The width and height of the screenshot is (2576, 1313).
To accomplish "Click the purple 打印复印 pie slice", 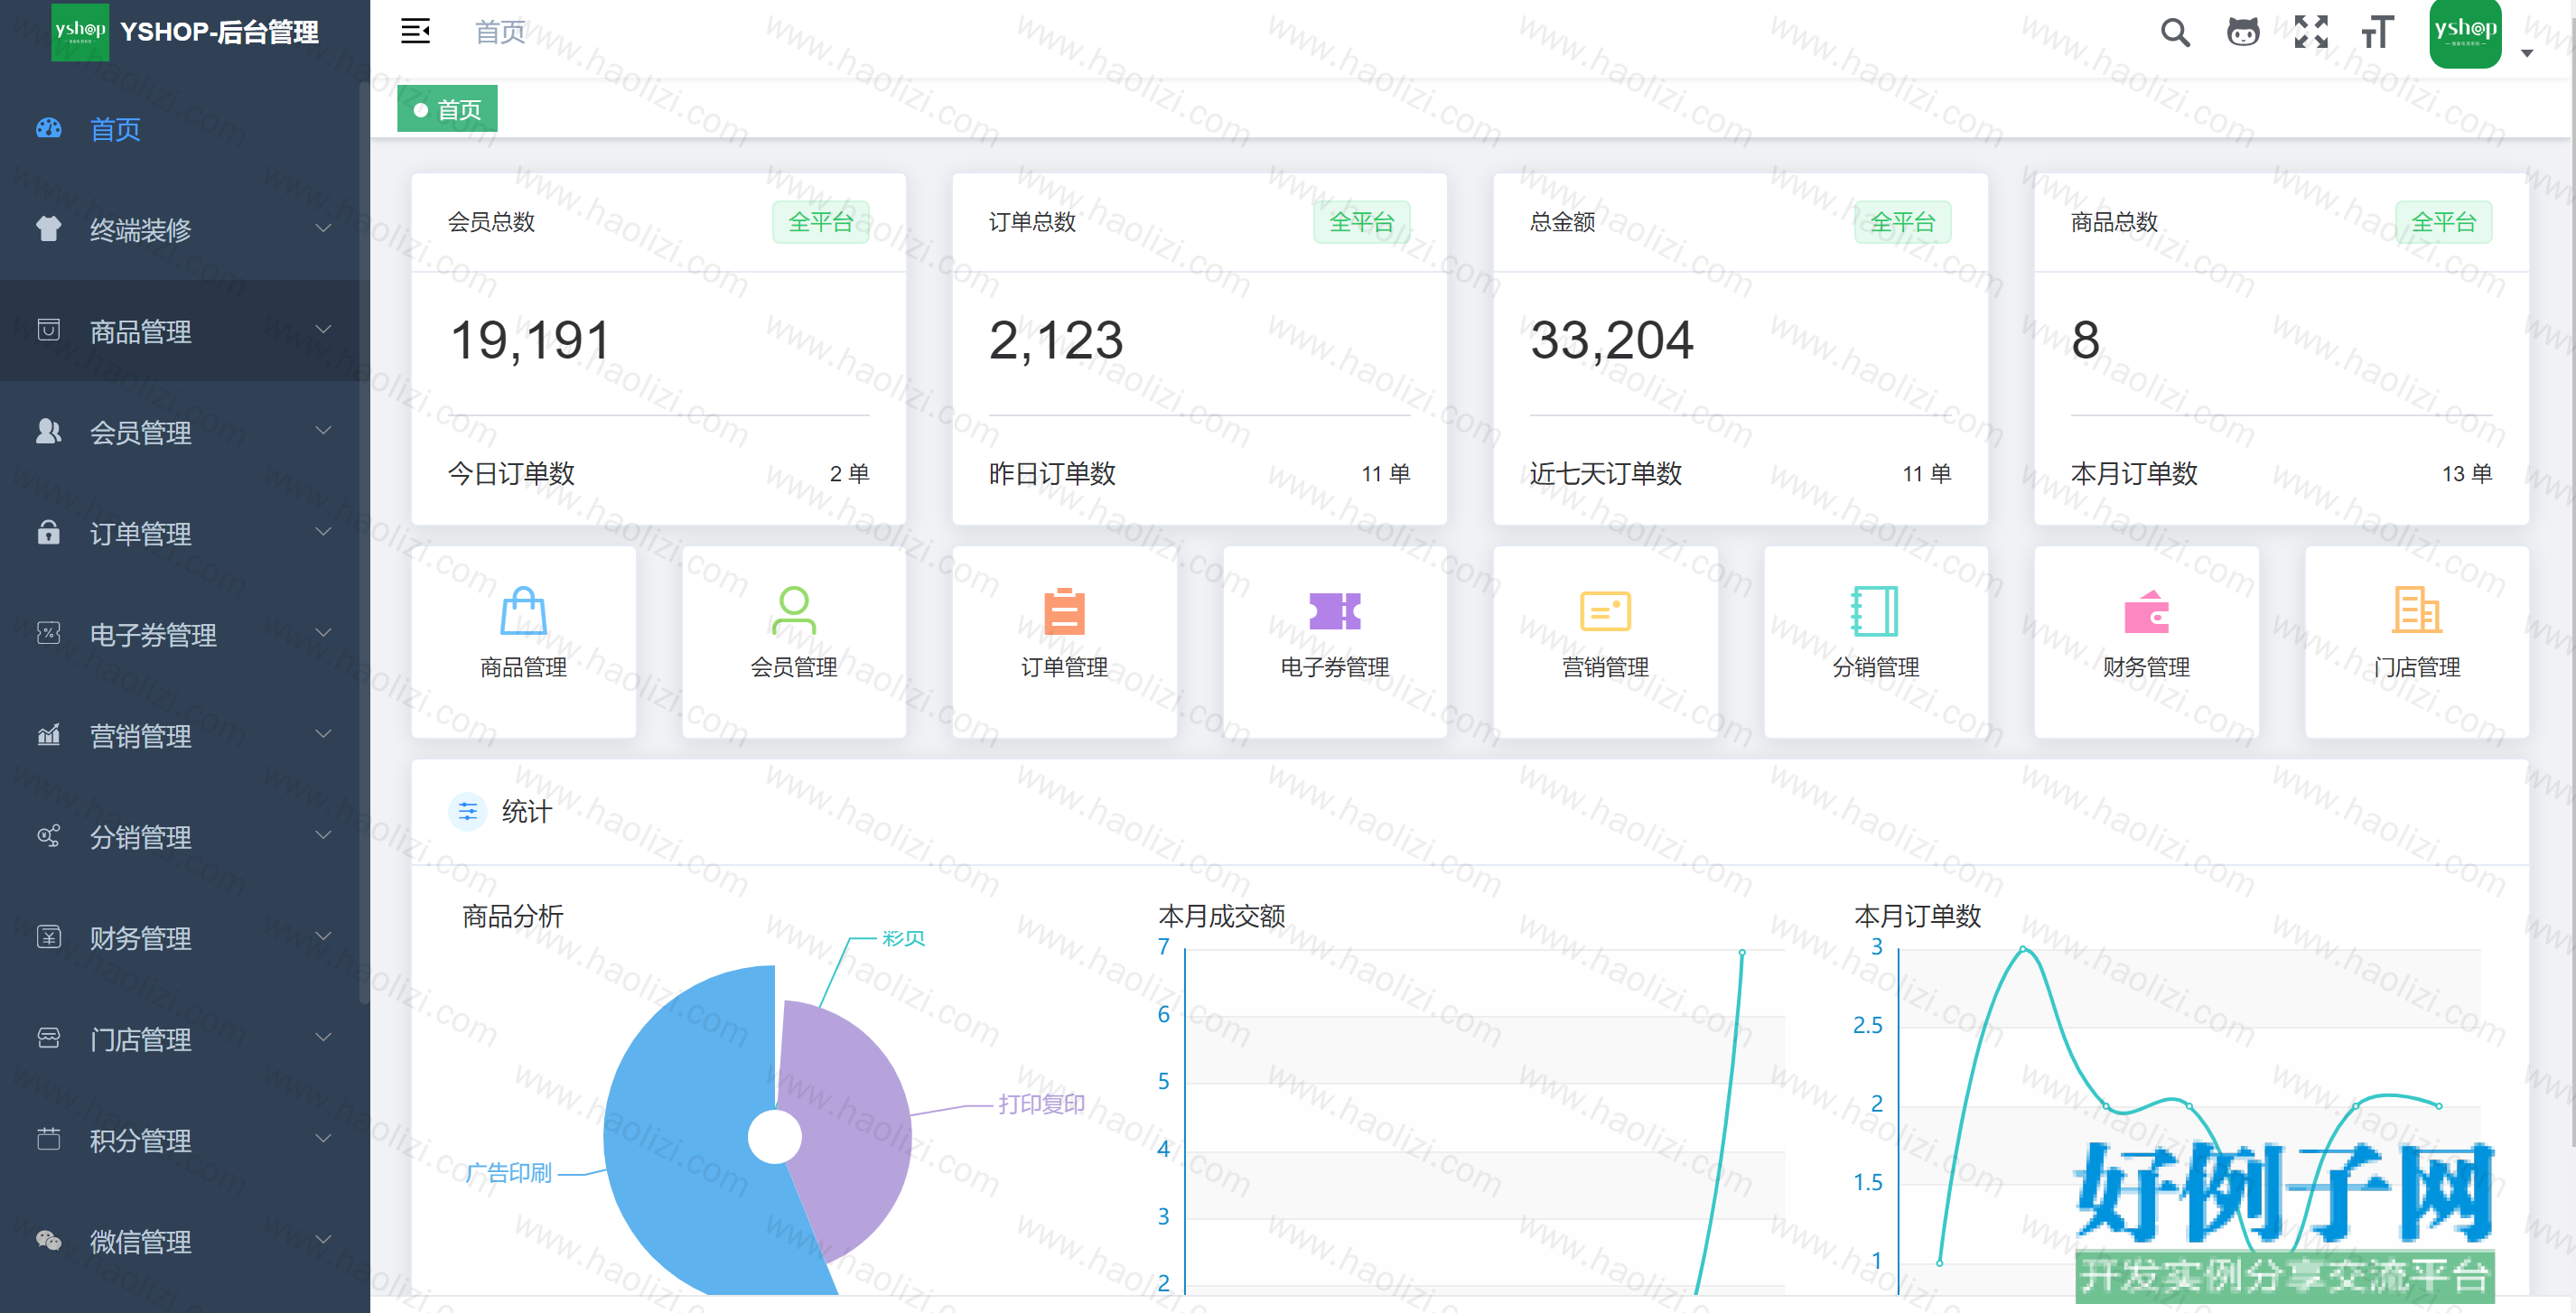I will click(x=850, y=1130).
